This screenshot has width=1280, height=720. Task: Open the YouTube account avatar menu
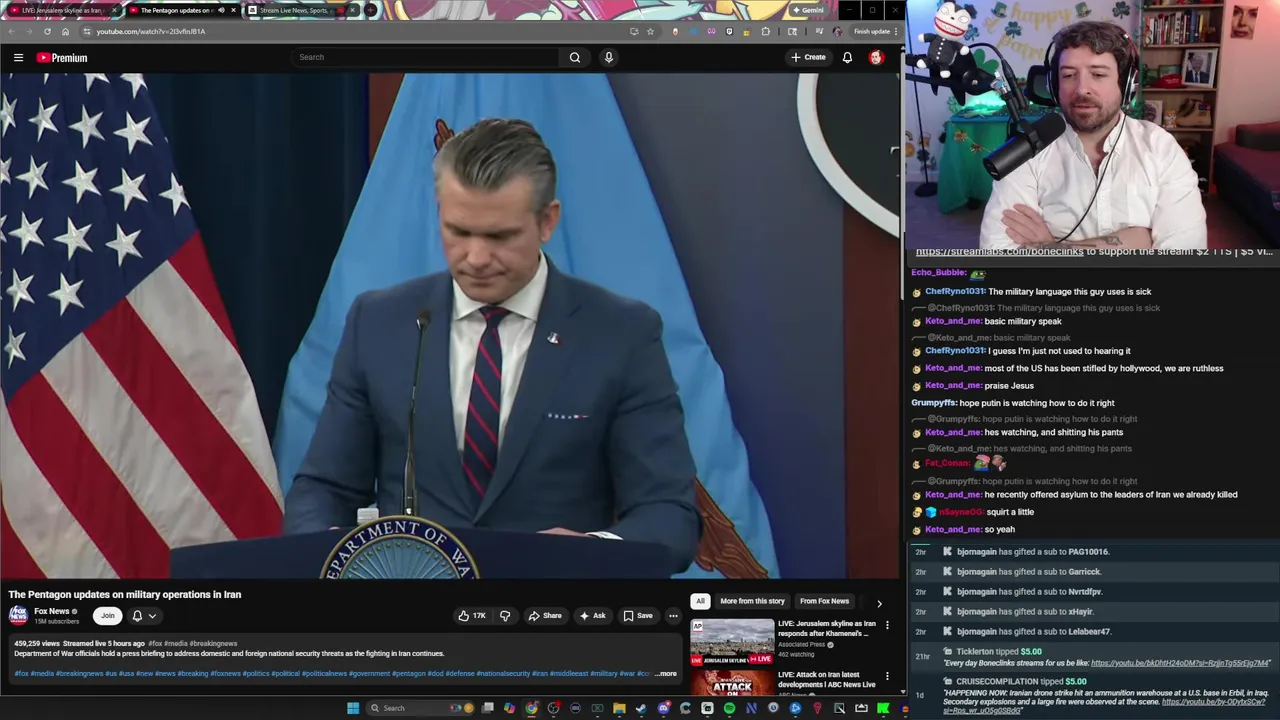876,57
